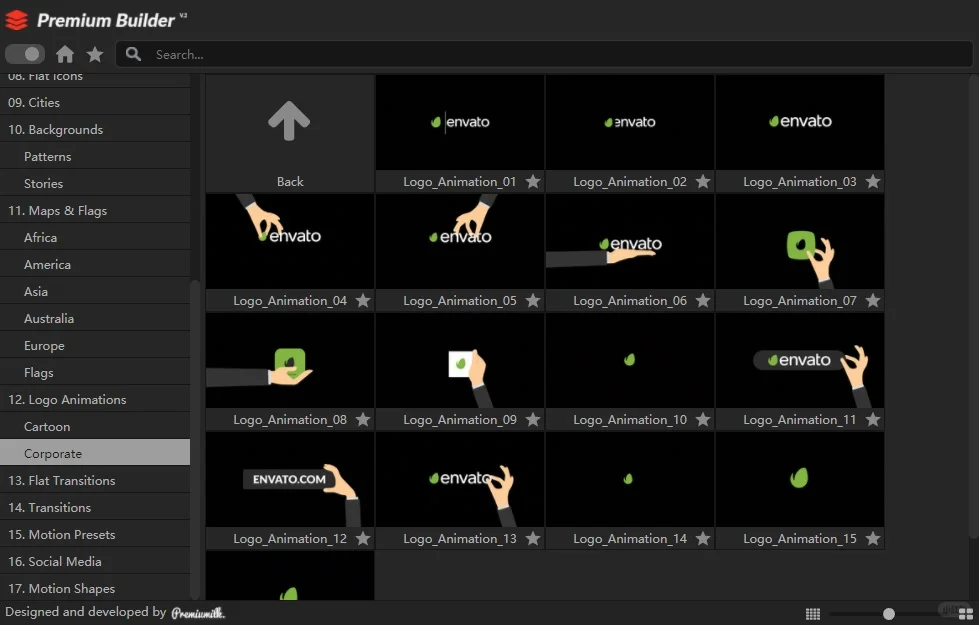The width and height of the screenshot is (979, 625).
Task: Favorite Logo_Animation_11 with its star
Action: pyautogui.click(x=873, y=420)
